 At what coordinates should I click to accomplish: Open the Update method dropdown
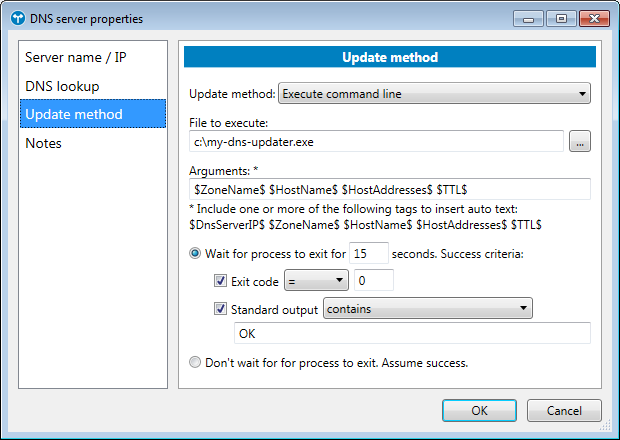click(434, 94)
